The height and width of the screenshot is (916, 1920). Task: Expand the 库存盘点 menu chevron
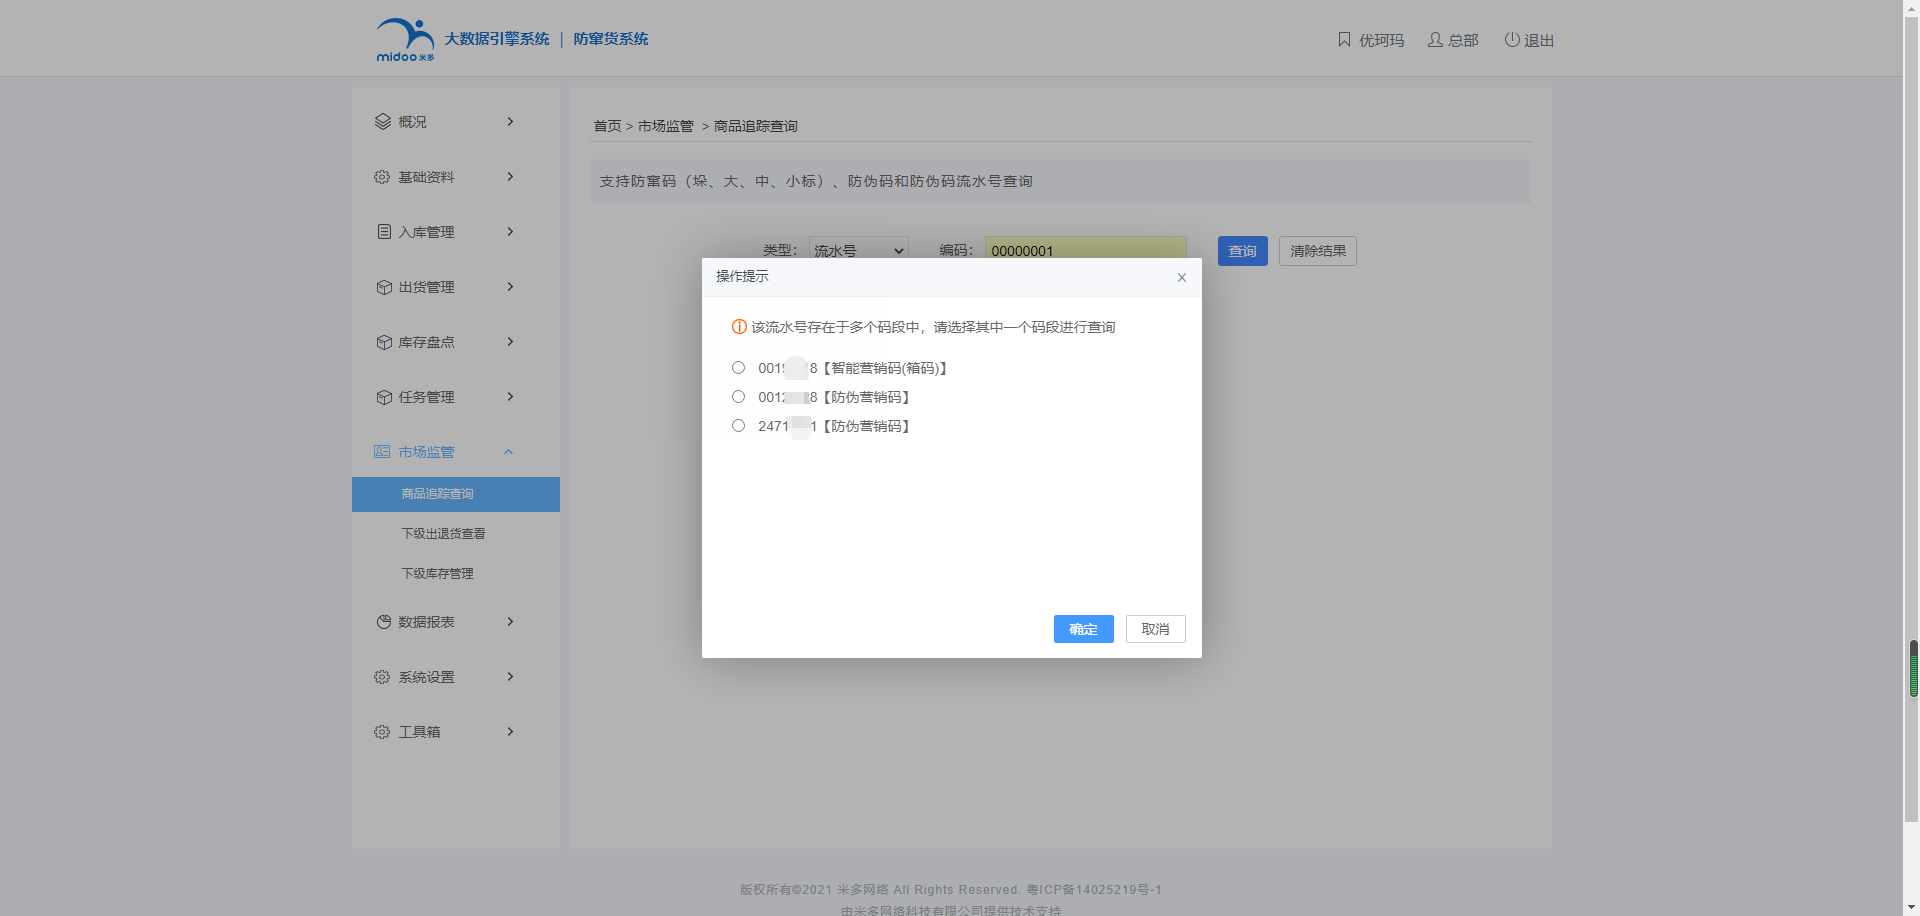click(510, 342)
